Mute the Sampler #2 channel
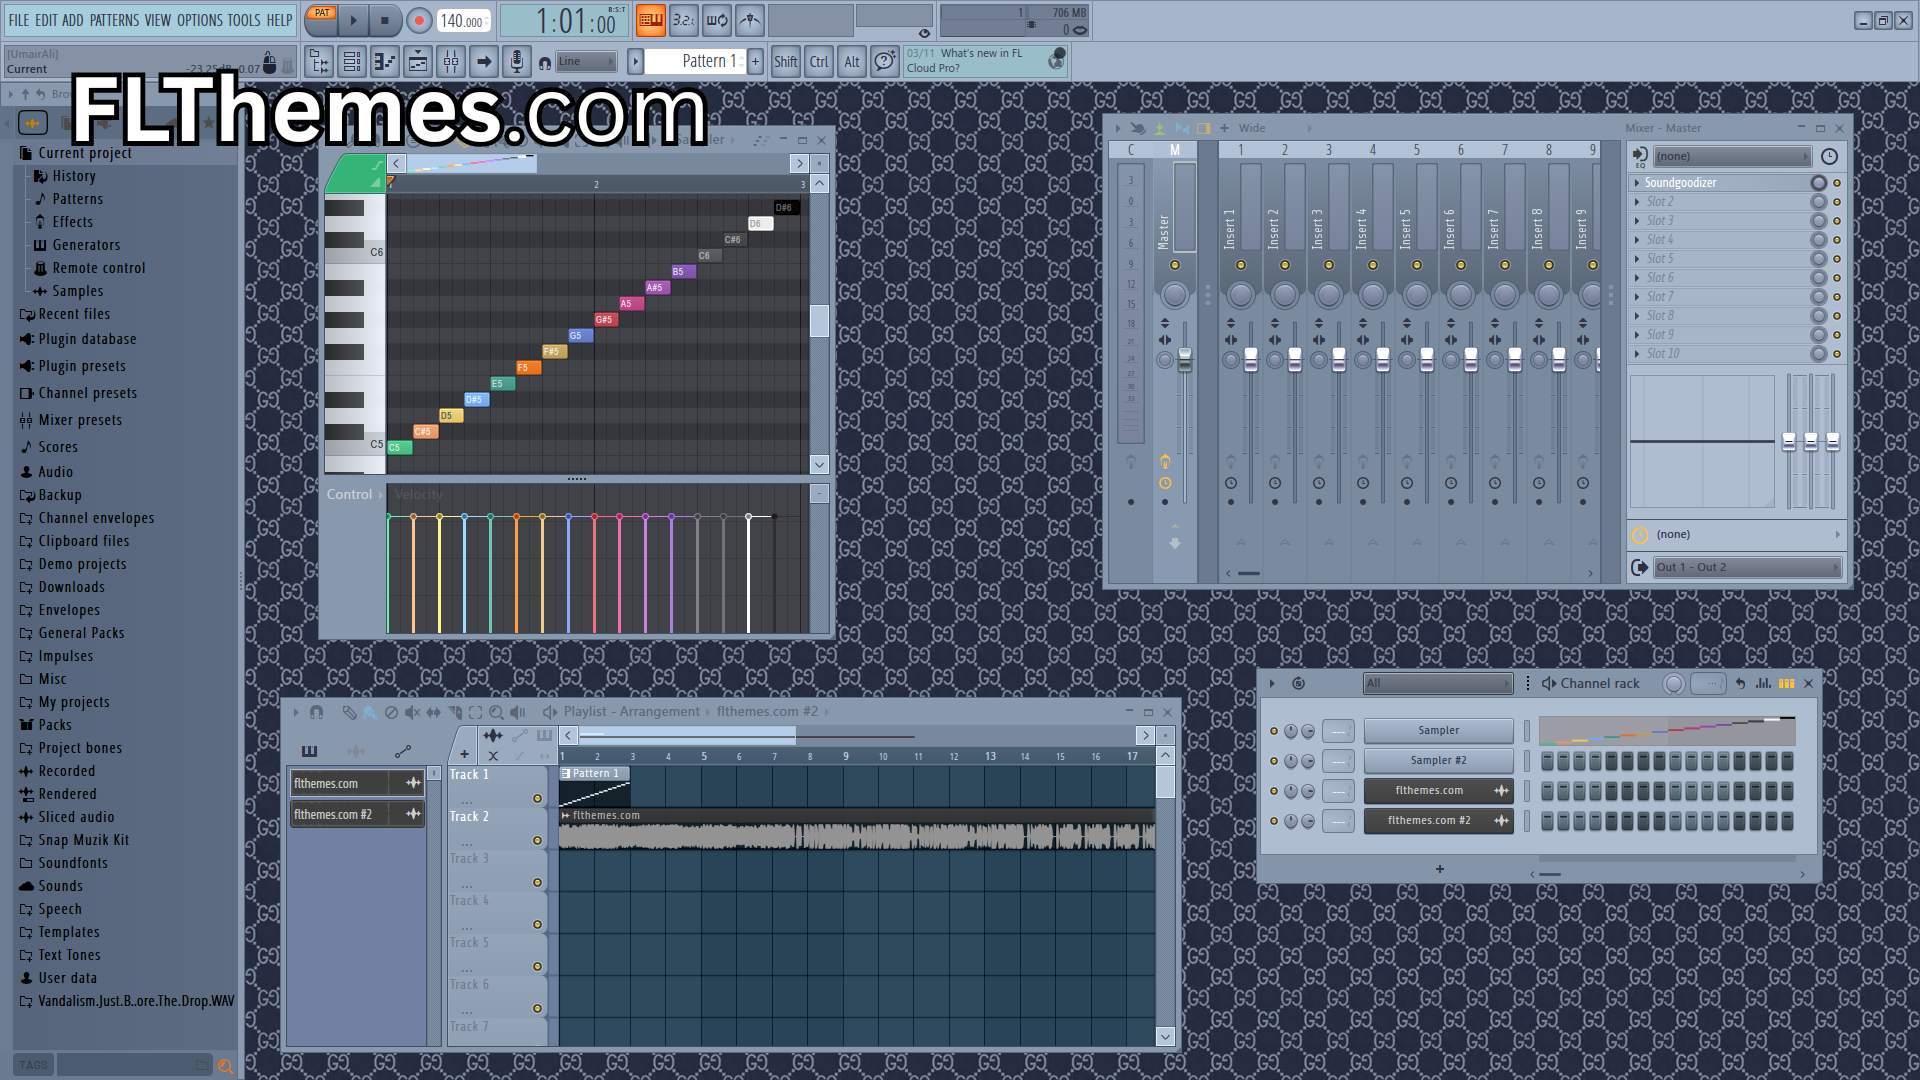The image size is (1920, 1080). click(1273, 761)
